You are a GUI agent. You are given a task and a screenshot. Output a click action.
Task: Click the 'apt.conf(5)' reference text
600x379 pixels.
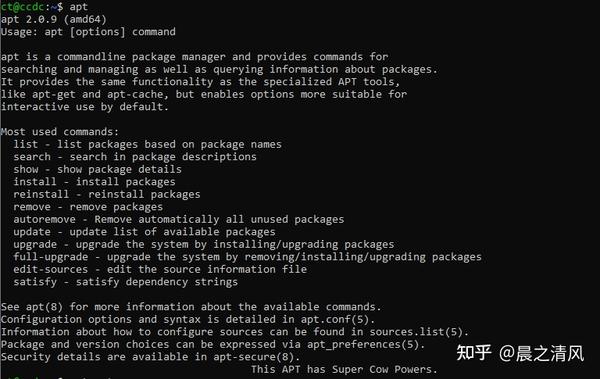point(335,319)
